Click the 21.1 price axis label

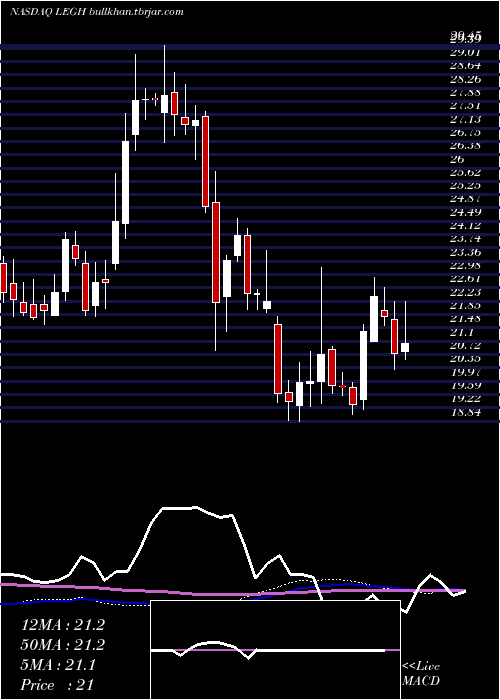[x=462, y=332]
